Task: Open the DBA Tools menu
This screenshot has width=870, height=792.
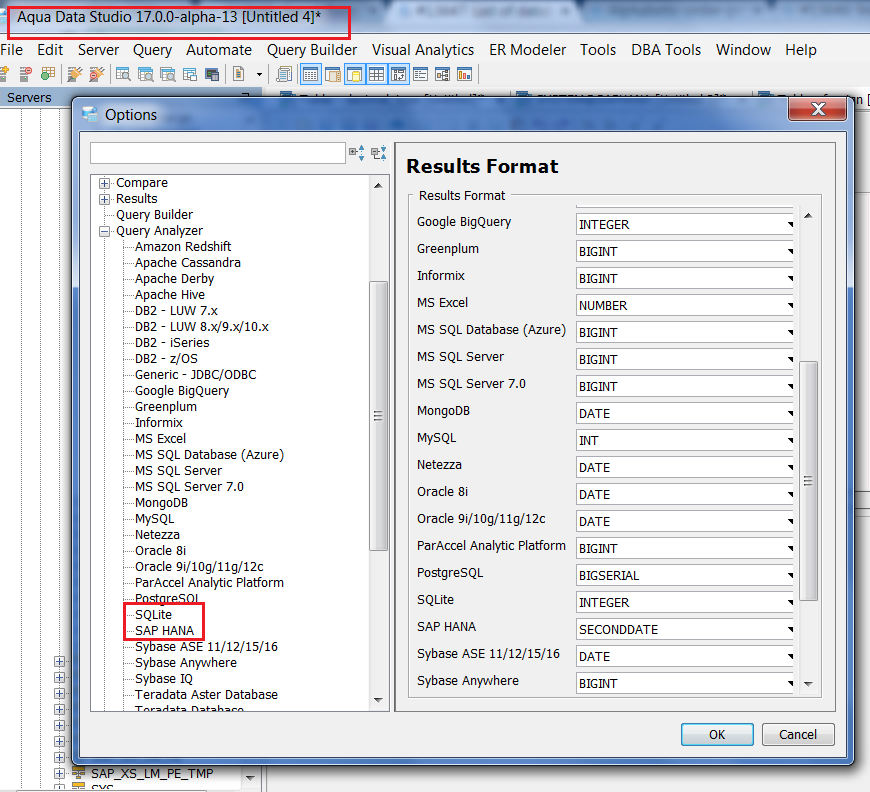Action: coord(666,50)
